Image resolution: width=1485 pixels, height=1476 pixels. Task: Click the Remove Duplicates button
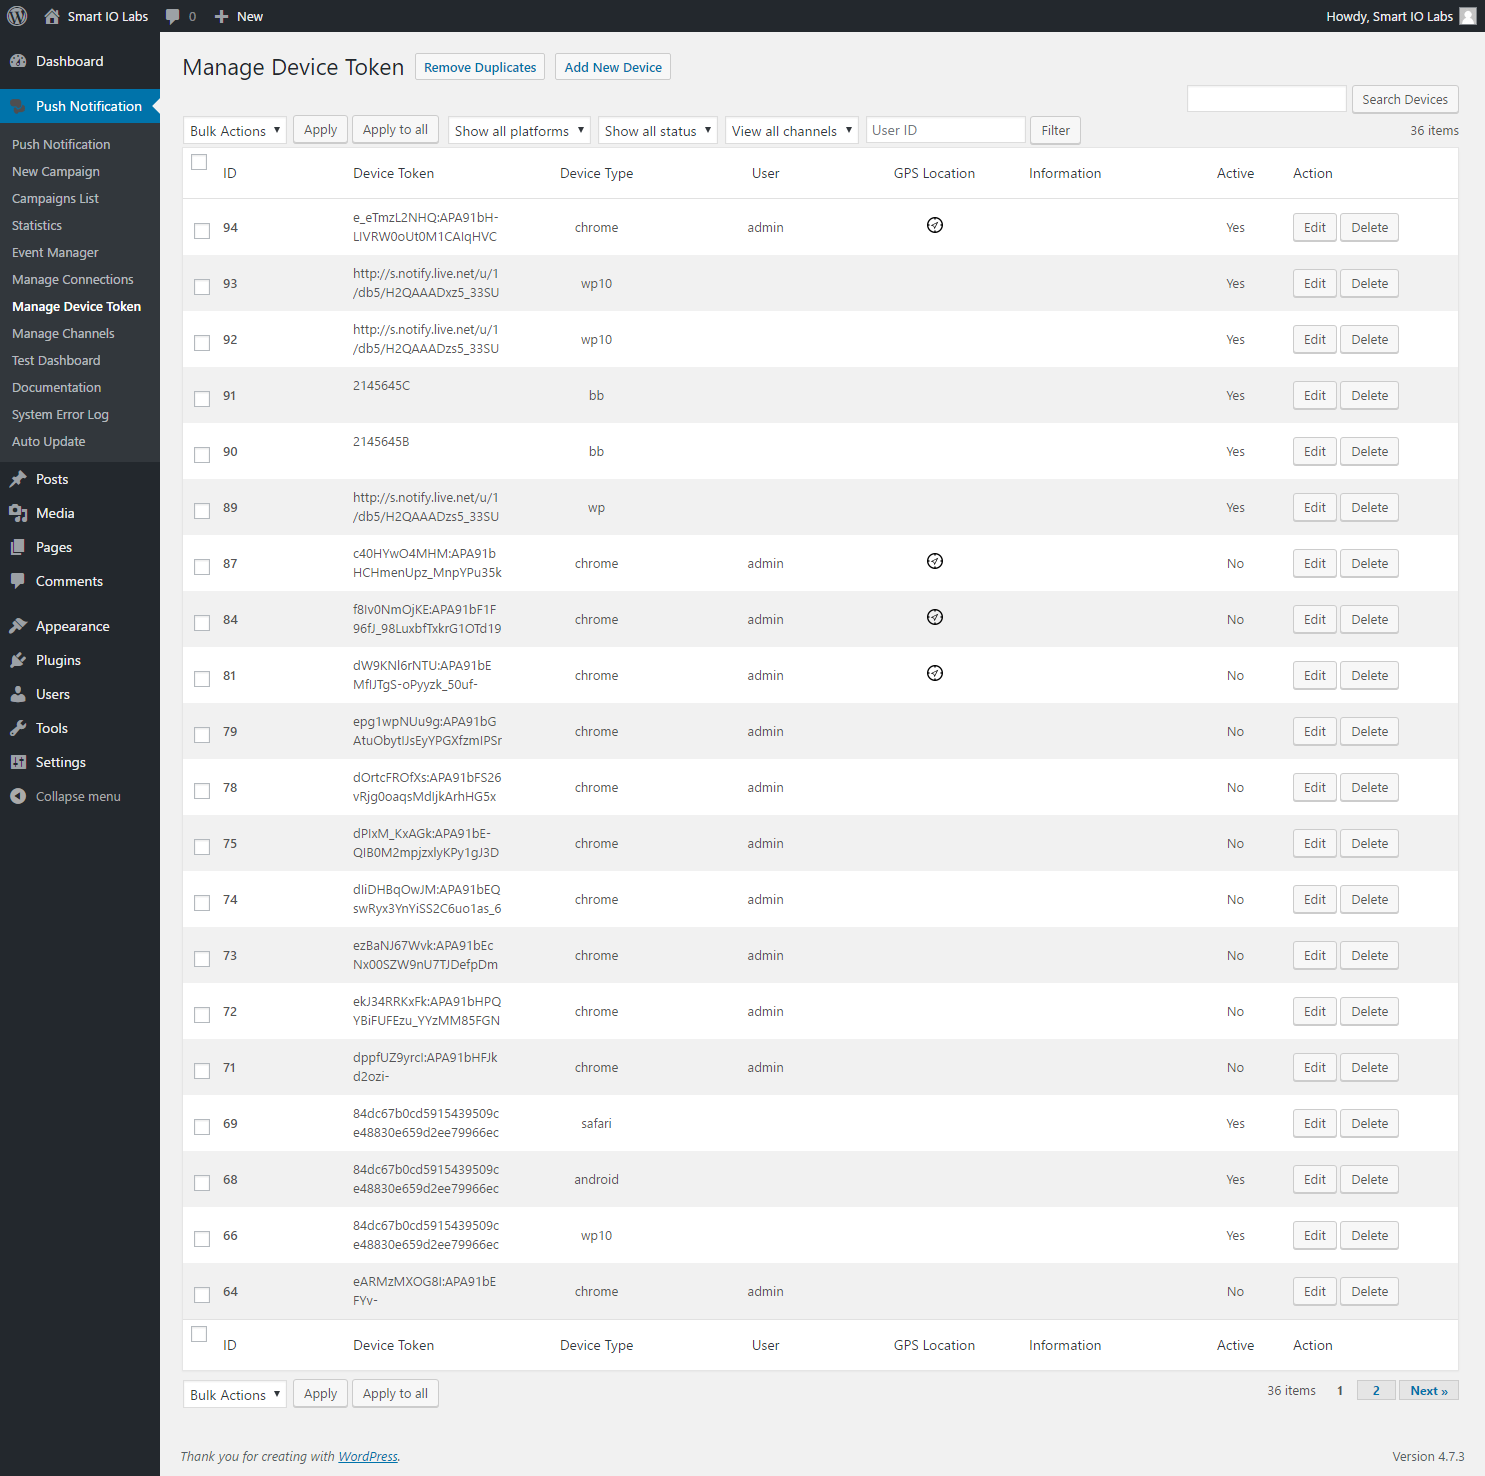480,67
